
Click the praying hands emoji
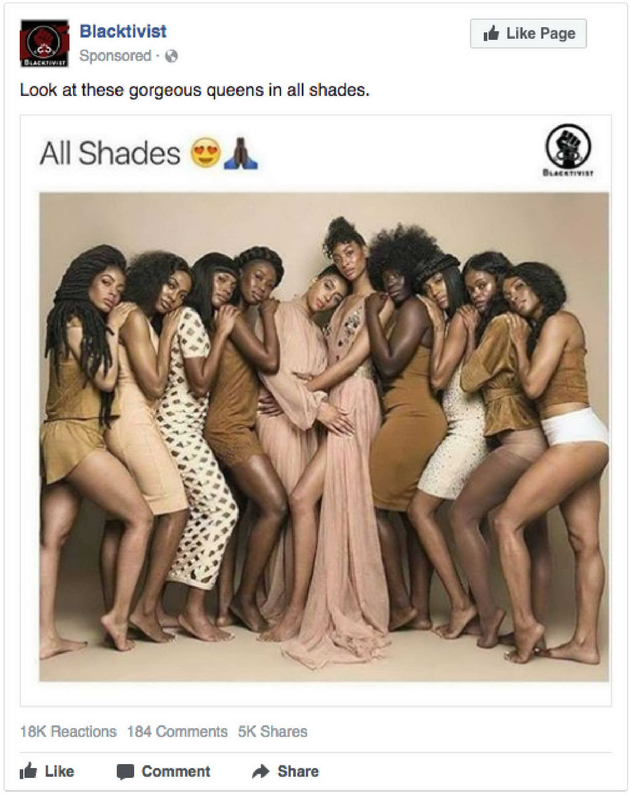(240, 153)
